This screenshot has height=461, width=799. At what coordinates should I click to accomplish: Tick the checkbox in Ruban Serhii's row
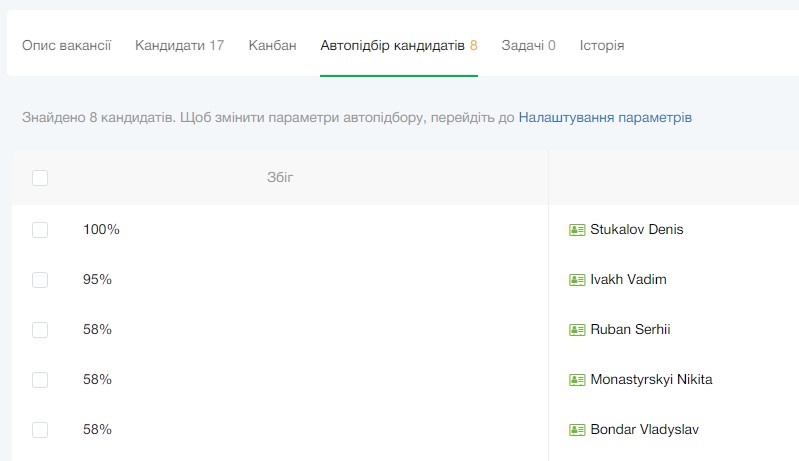(x=40, y=330)
